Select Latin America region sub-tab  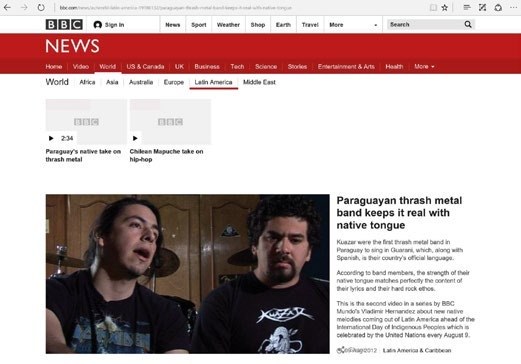(213, 82)
